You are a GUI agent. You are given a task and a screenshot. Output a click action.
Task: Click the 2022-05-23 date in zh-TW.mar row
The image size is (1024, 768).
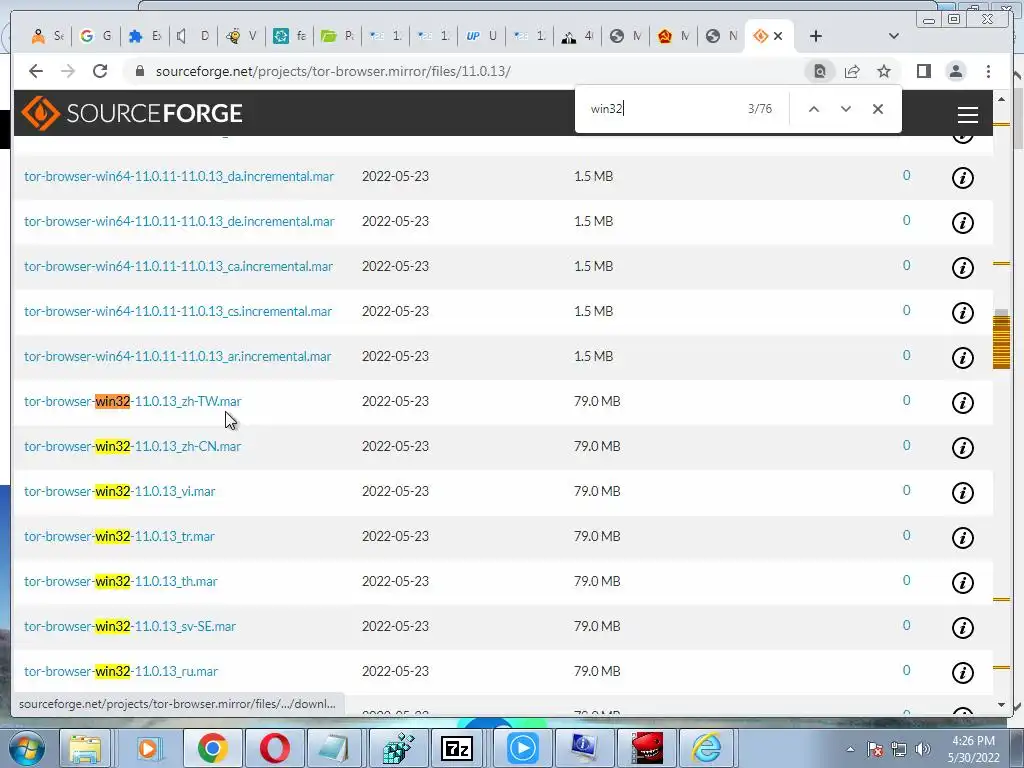pyautogui.click(x=395, y=401)
